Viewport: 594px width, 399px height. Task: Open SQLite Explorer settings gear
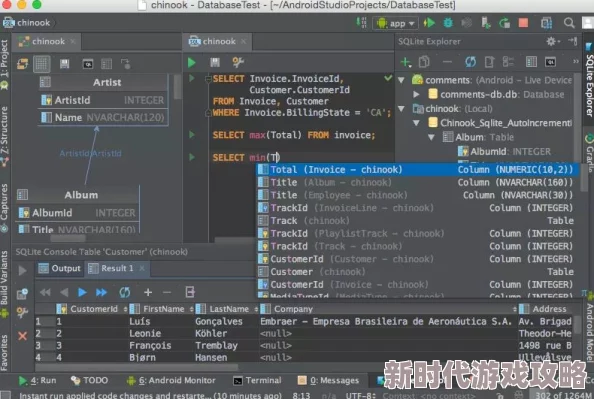(551, 41)
